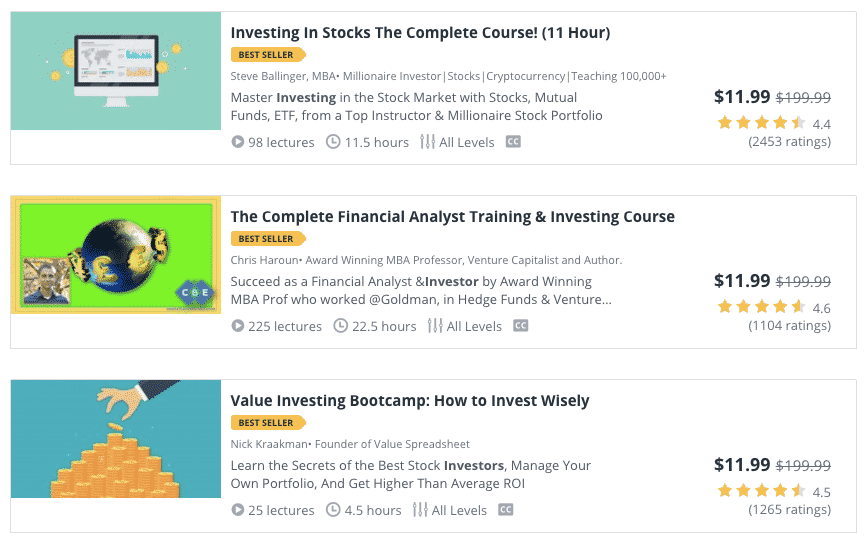867x545 pixels.
Task: Open The Complete Financial Analyst Training course title
Action: 452,217
